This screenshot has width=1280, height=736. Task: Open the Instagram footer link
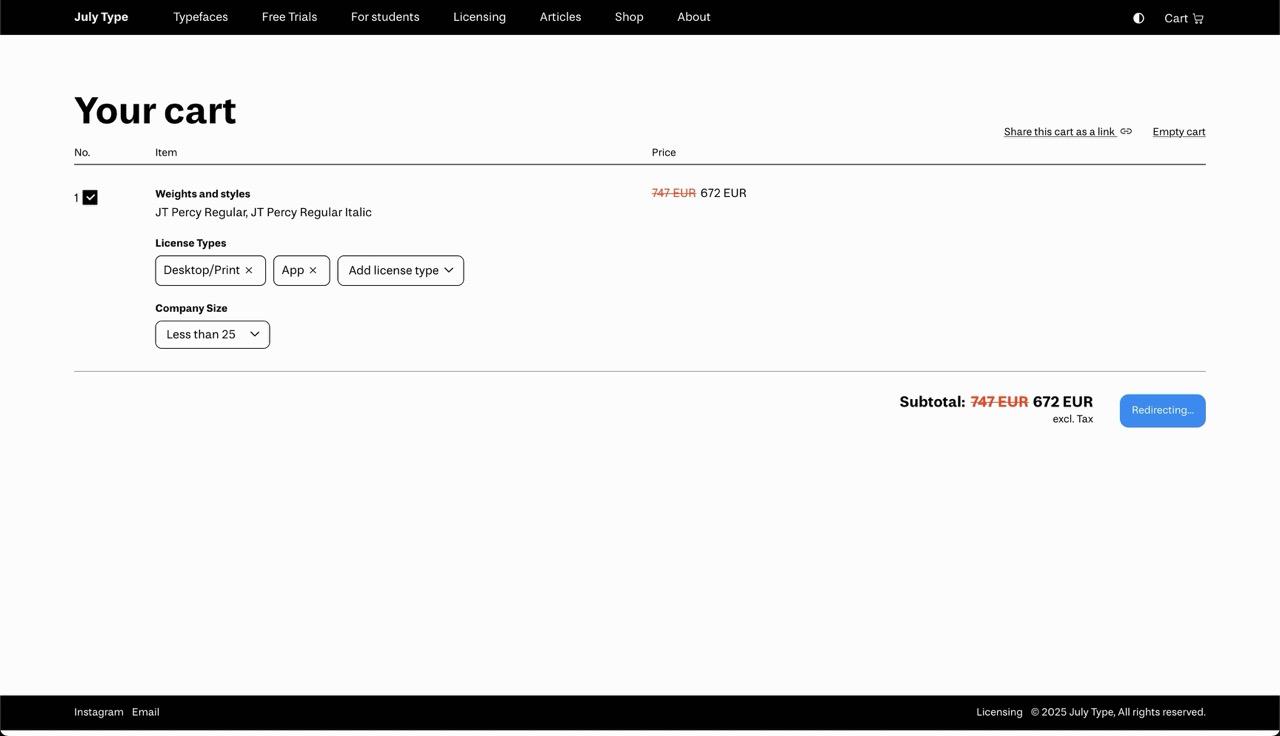[x=99, y=712]
